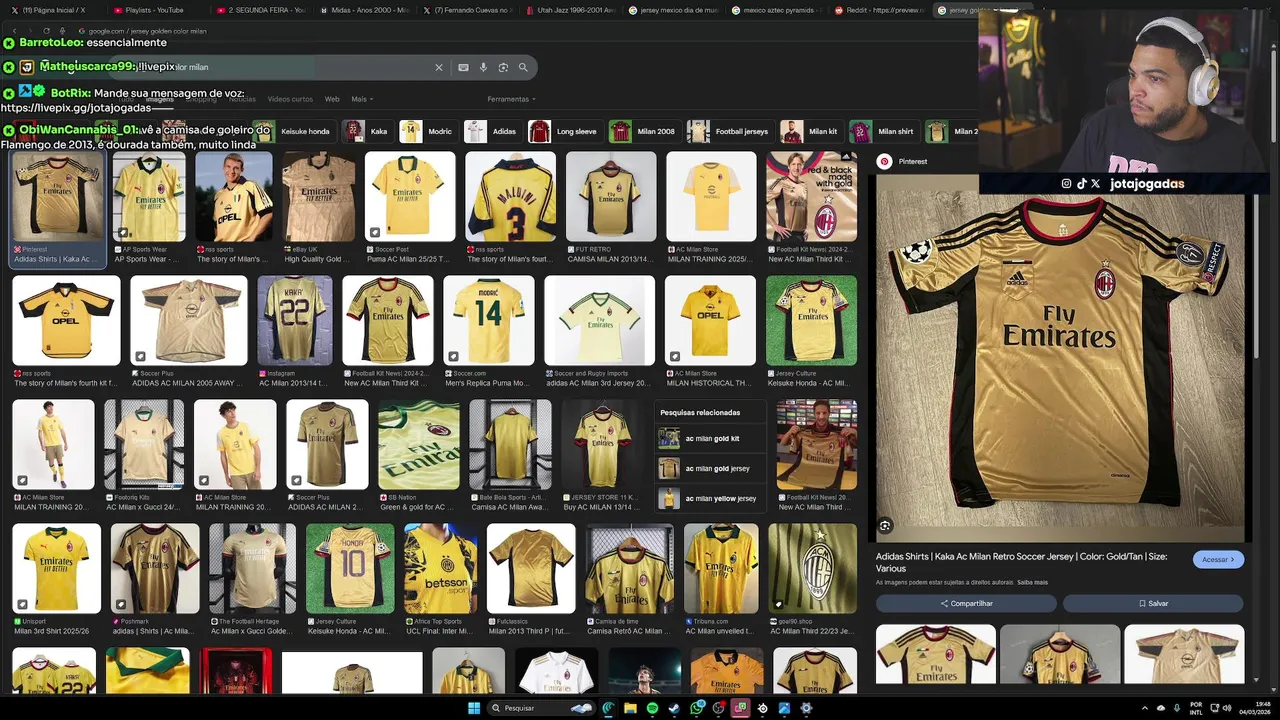Expand the Ferramentas tools dropdown

click(x=511, y=99)
